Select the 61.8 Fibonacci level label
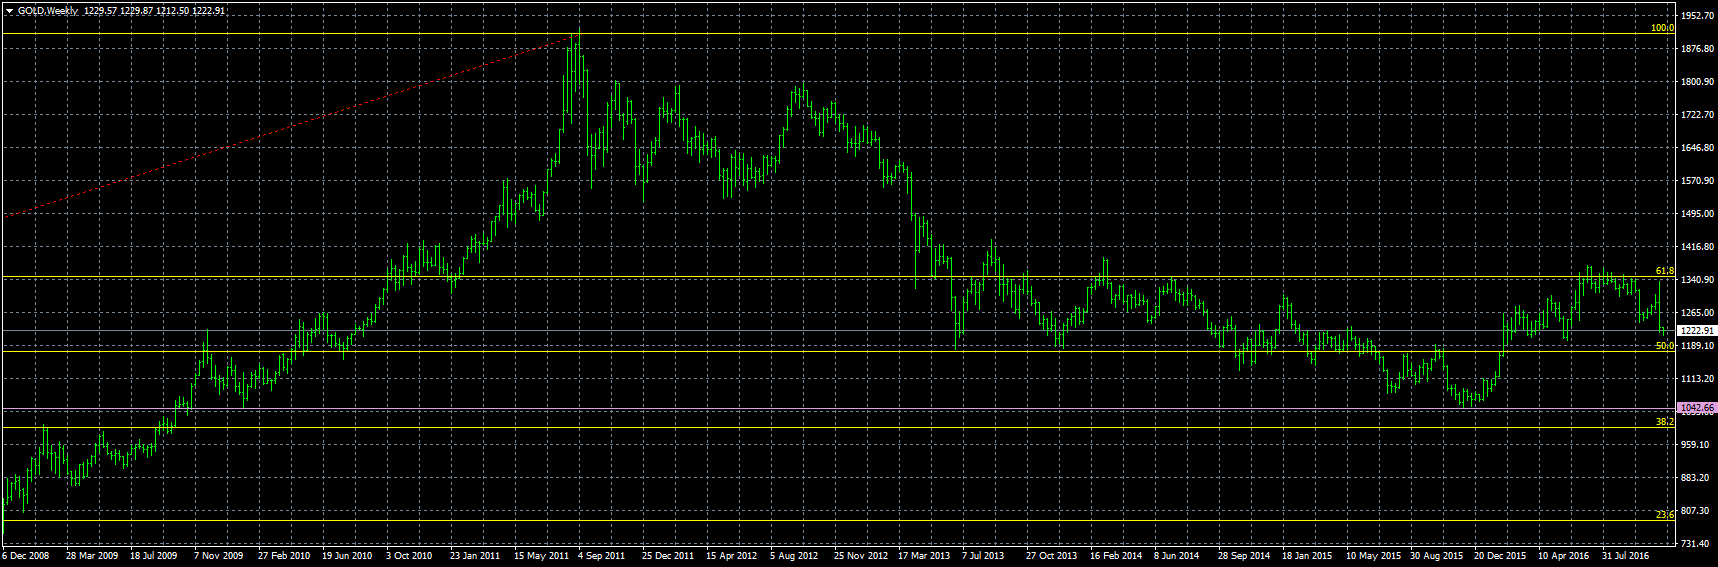This screenshot has width=1718, height=567. [x=1664, y=271]
